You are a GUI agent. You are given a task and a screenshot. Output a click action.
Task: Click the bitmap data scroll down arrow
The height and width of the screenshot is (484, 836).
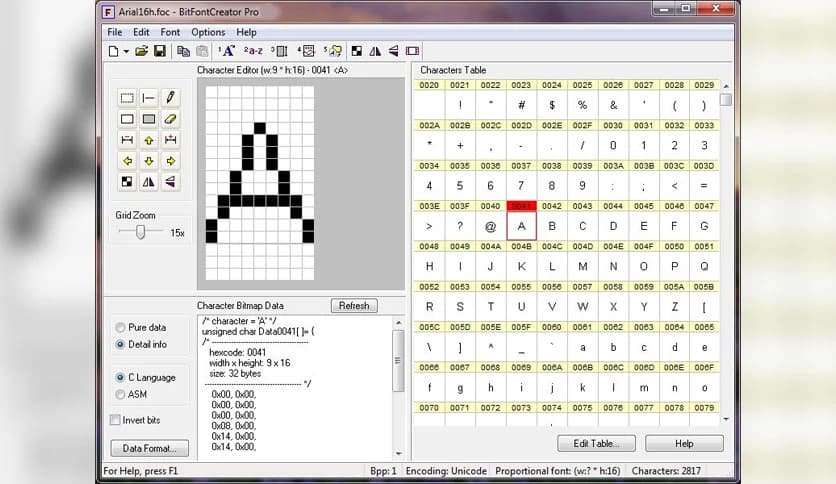click(399, 454)
